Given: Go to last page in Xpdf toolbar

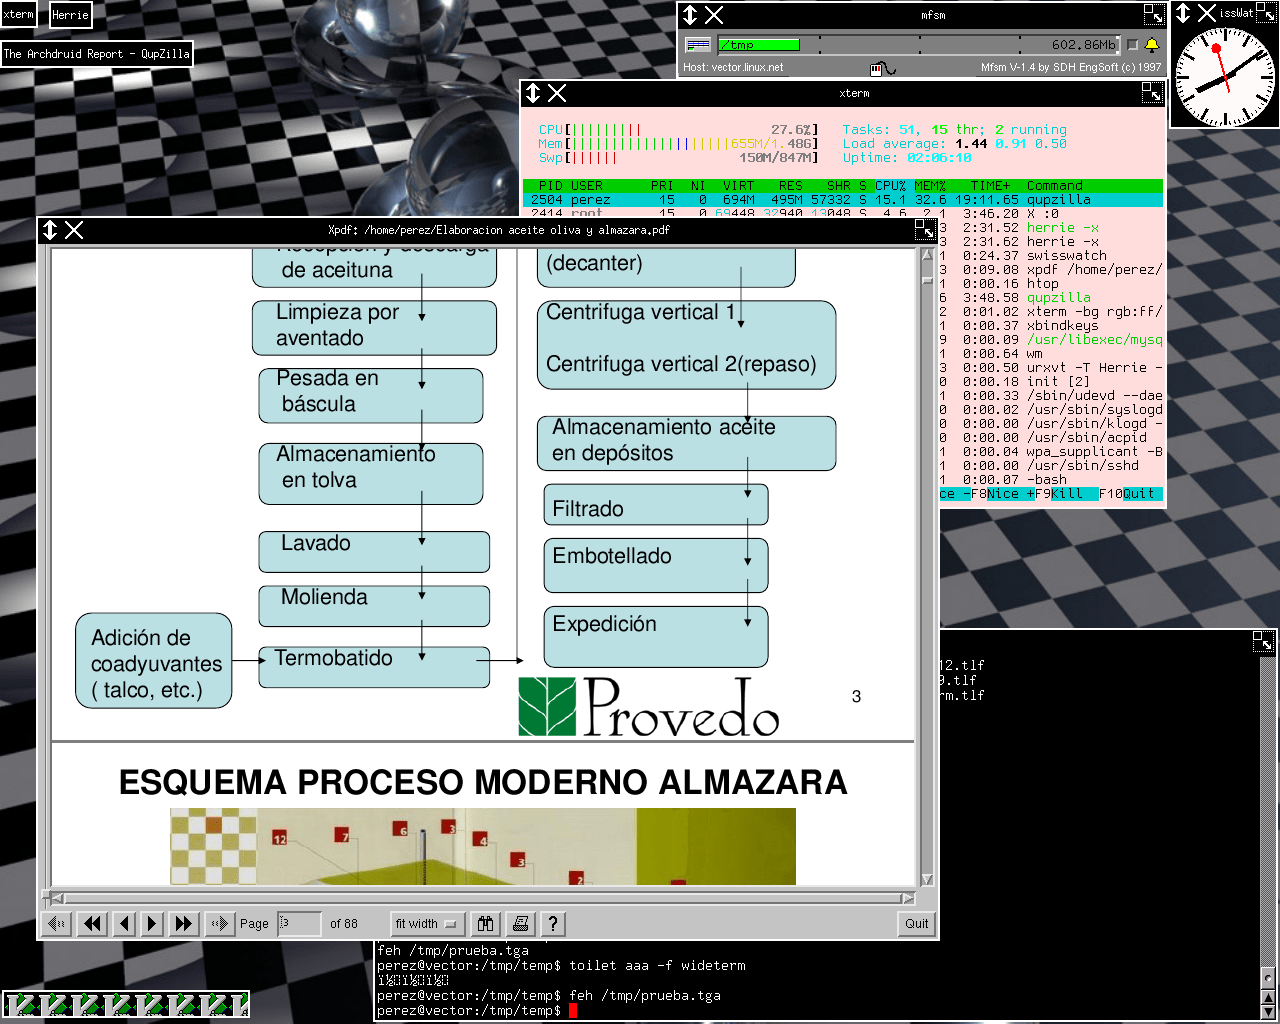Looking at the screenshot, I should click(x=218, y=923).
